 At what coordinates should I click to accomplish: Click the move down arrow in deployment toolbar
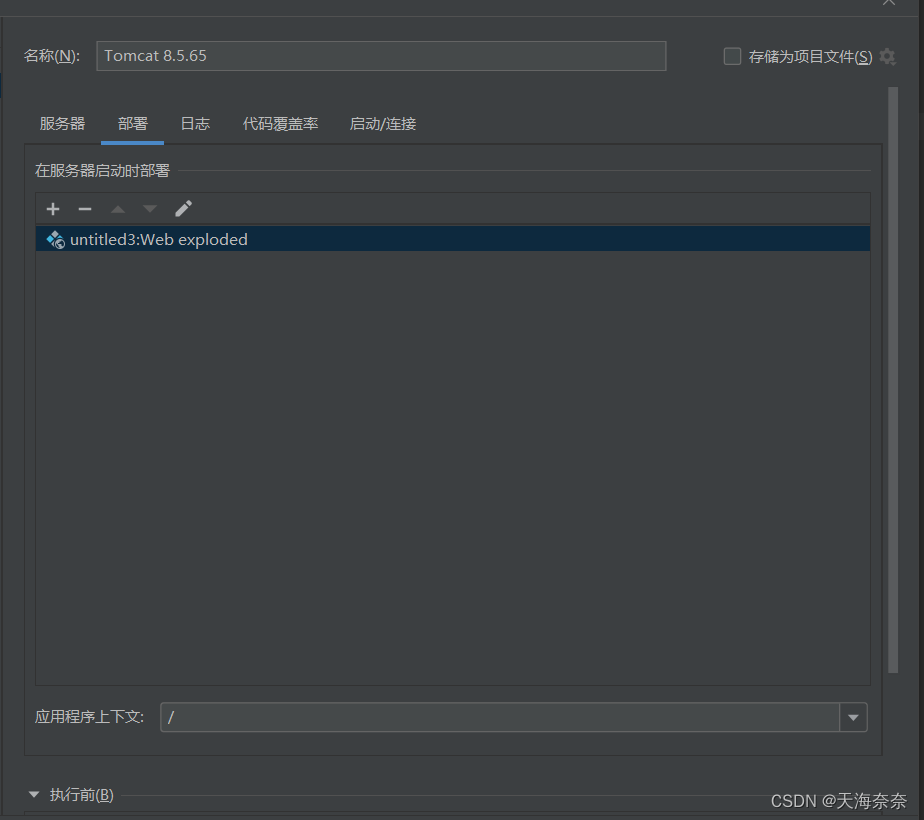[x=150, y=209]
